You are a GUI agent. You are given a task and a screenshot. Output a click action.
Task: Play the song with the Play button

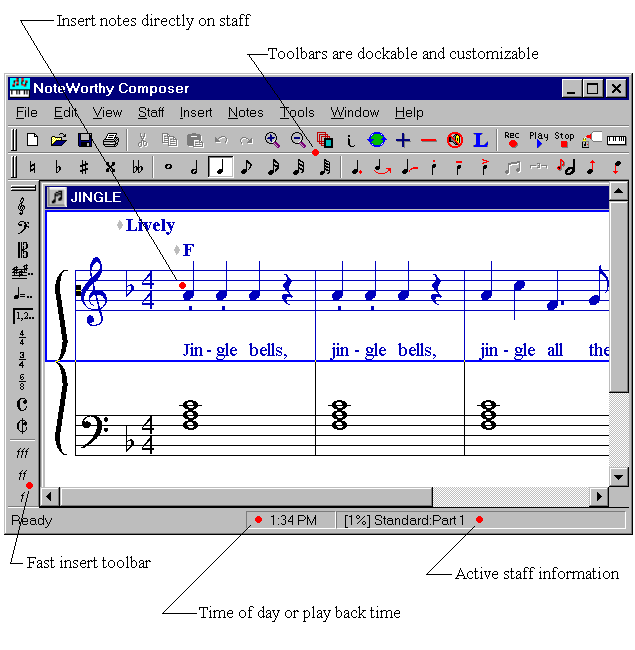pyautogui.click(x=538, y=139)
